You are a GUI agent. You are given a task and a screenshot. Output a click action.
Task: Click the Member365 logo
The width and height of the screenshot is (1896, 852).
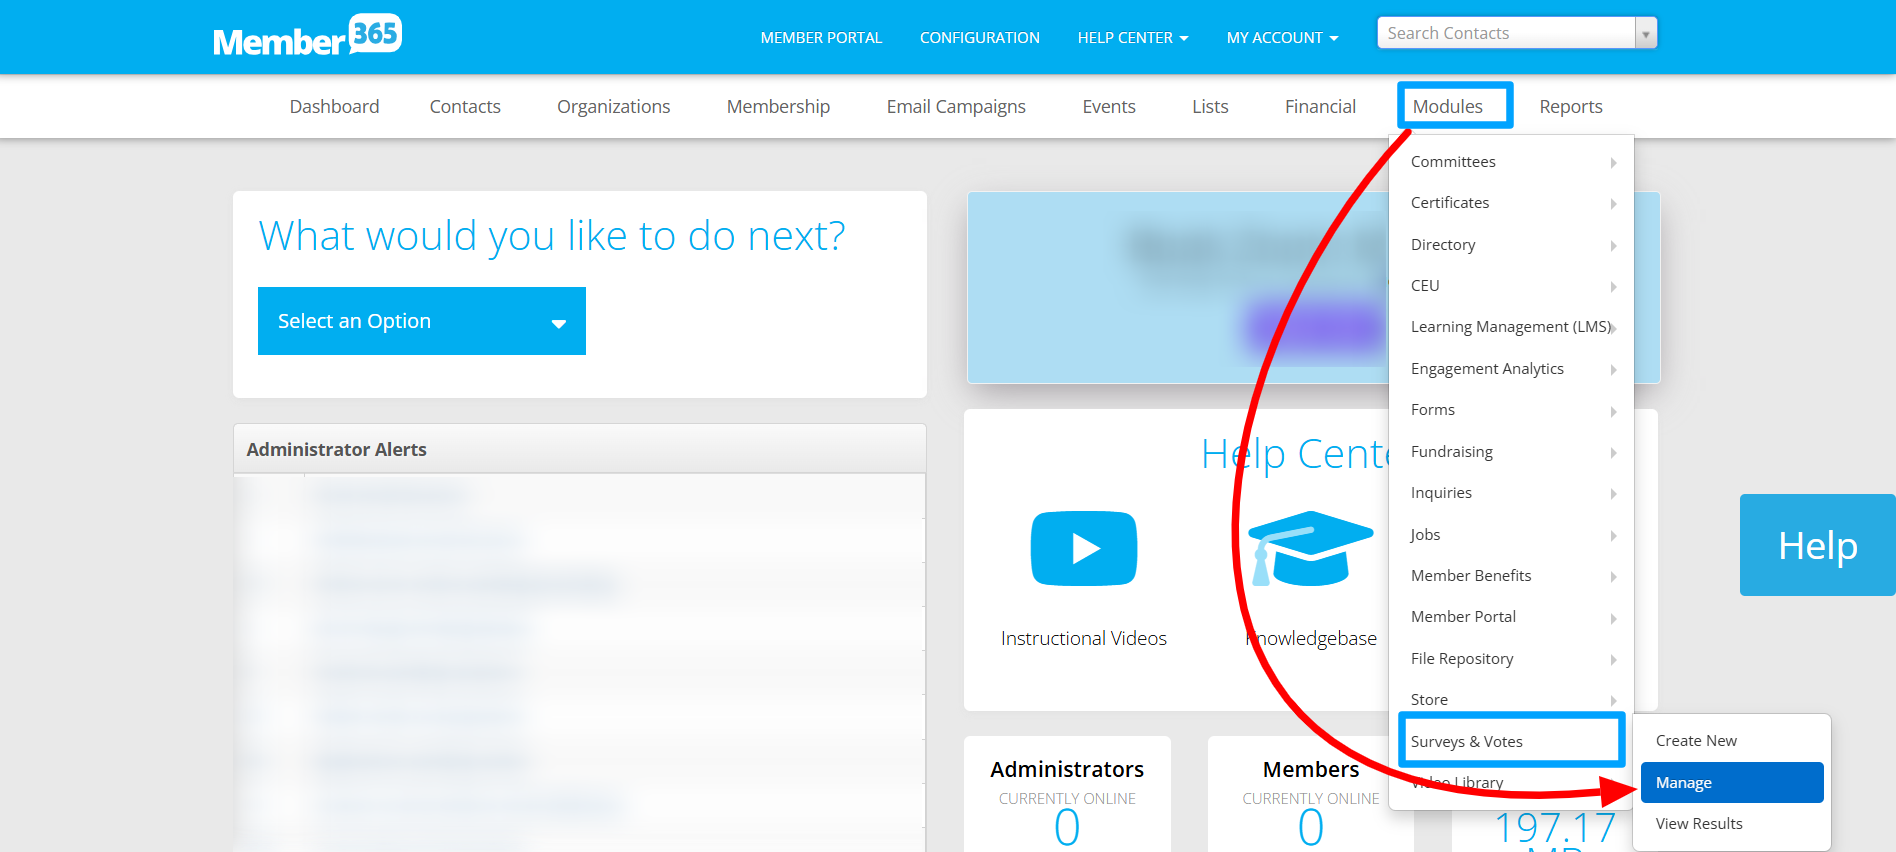[307, 37]
